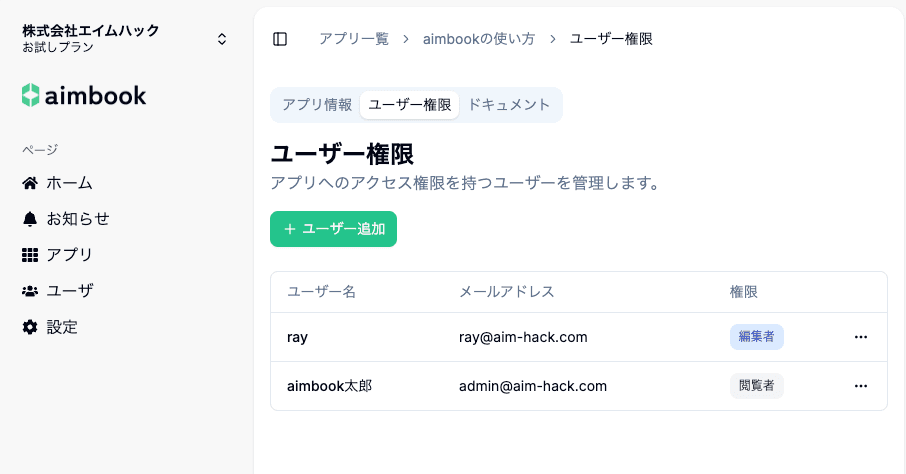This screenshot has width=906, height=474.
Task: Click the お知らせ bell icon
Action: [x=30, y=219]
